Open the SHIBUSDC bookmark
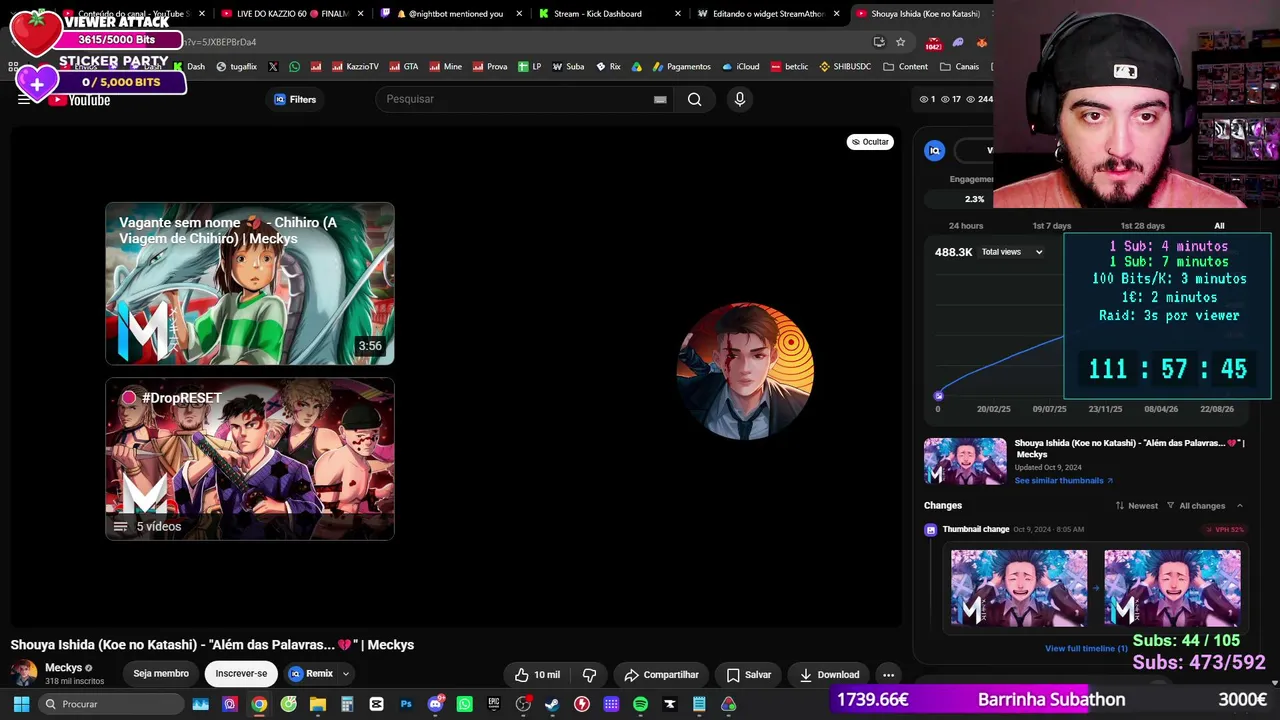Viewport: 1280px width, 720px height. point(845,67)
